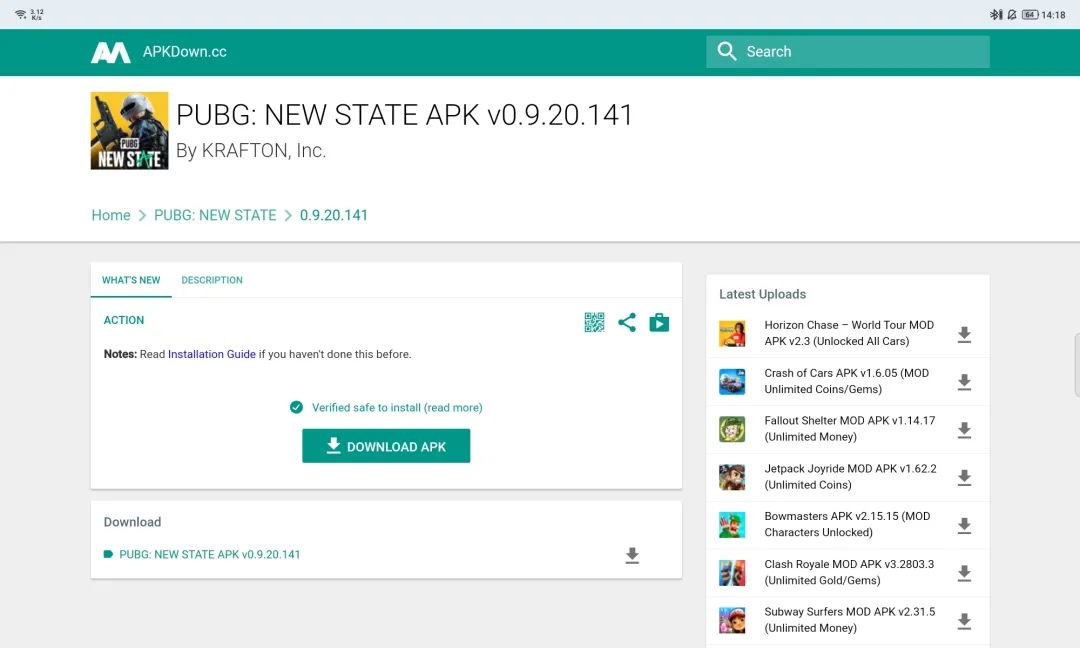Viewport: 1080px width, 648px height.
Task: Download Crash of Cars via arrow icon
Action: [x=964, y=382]
